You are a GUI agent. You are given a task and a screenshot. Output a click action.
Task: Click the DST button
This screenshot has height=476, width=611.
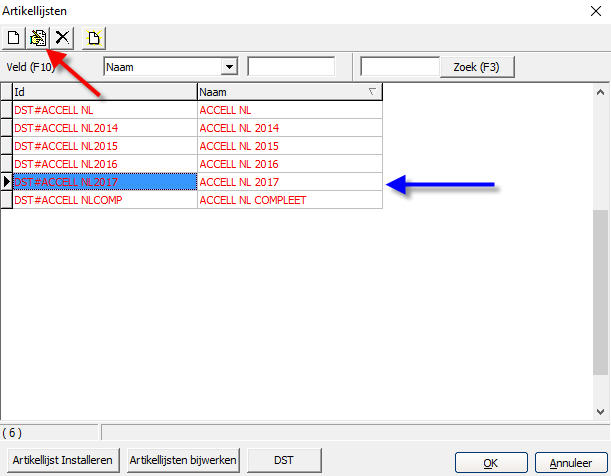(284, 460)
